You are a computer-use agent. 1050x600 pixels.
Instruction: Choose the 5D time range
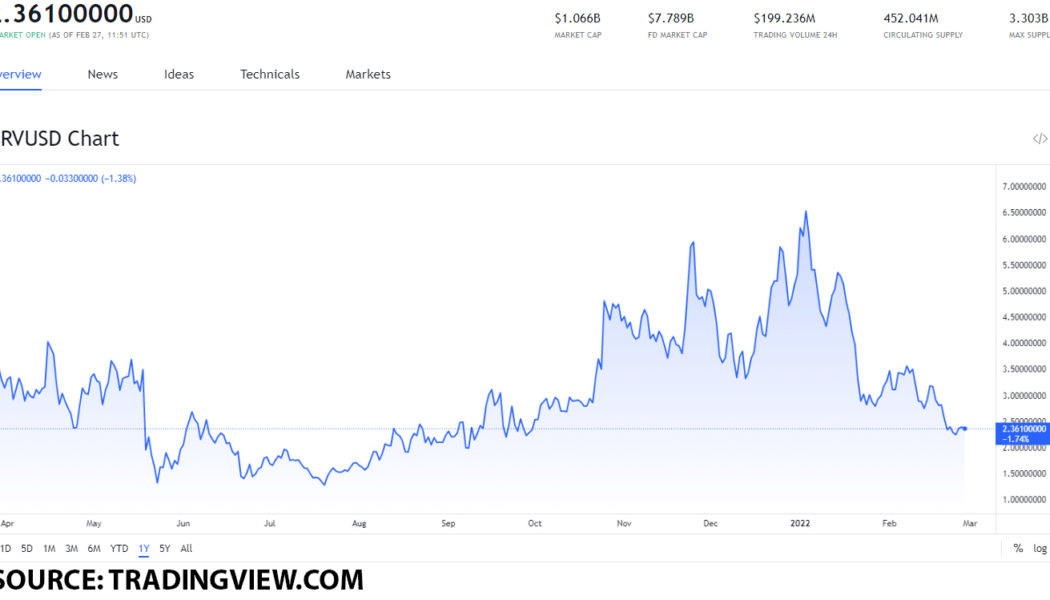point(27,548)
